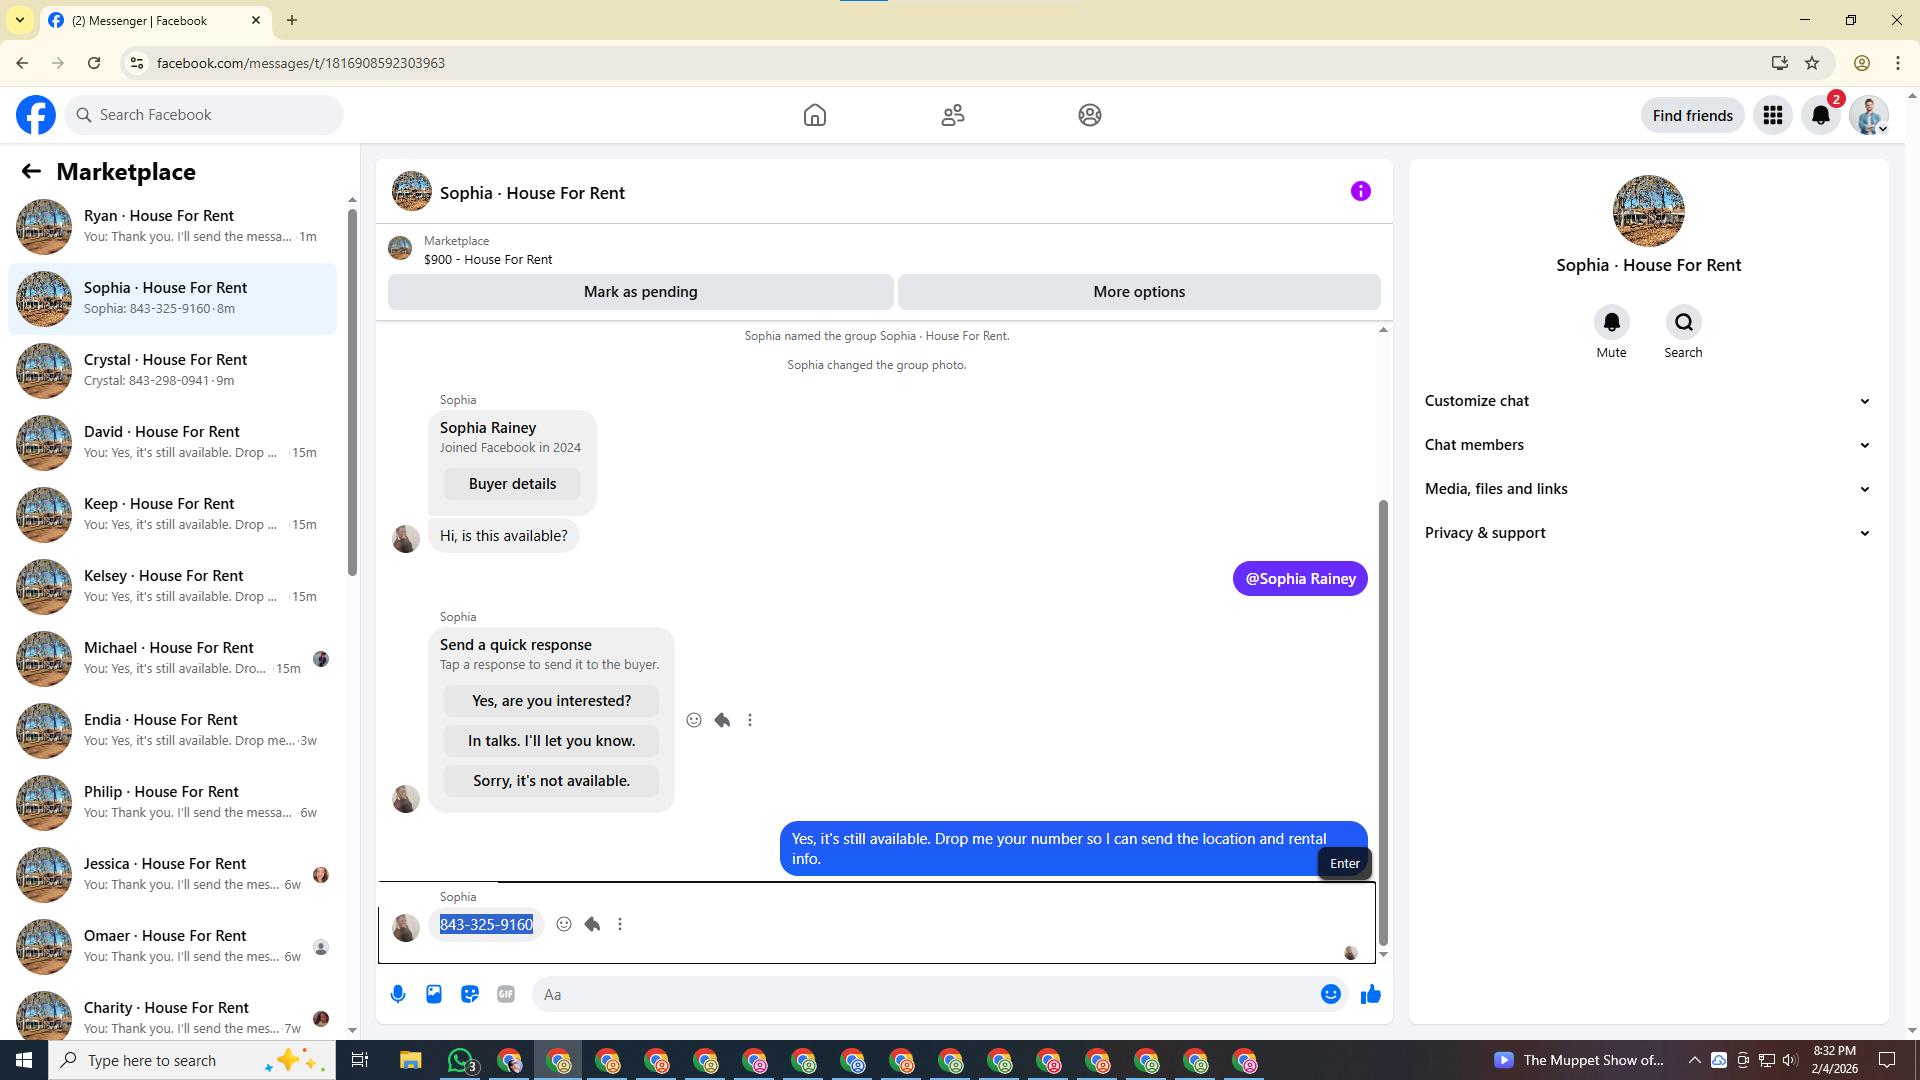Open the Friends tab
The image size is (1920, 1080).
tap(952, 115)
